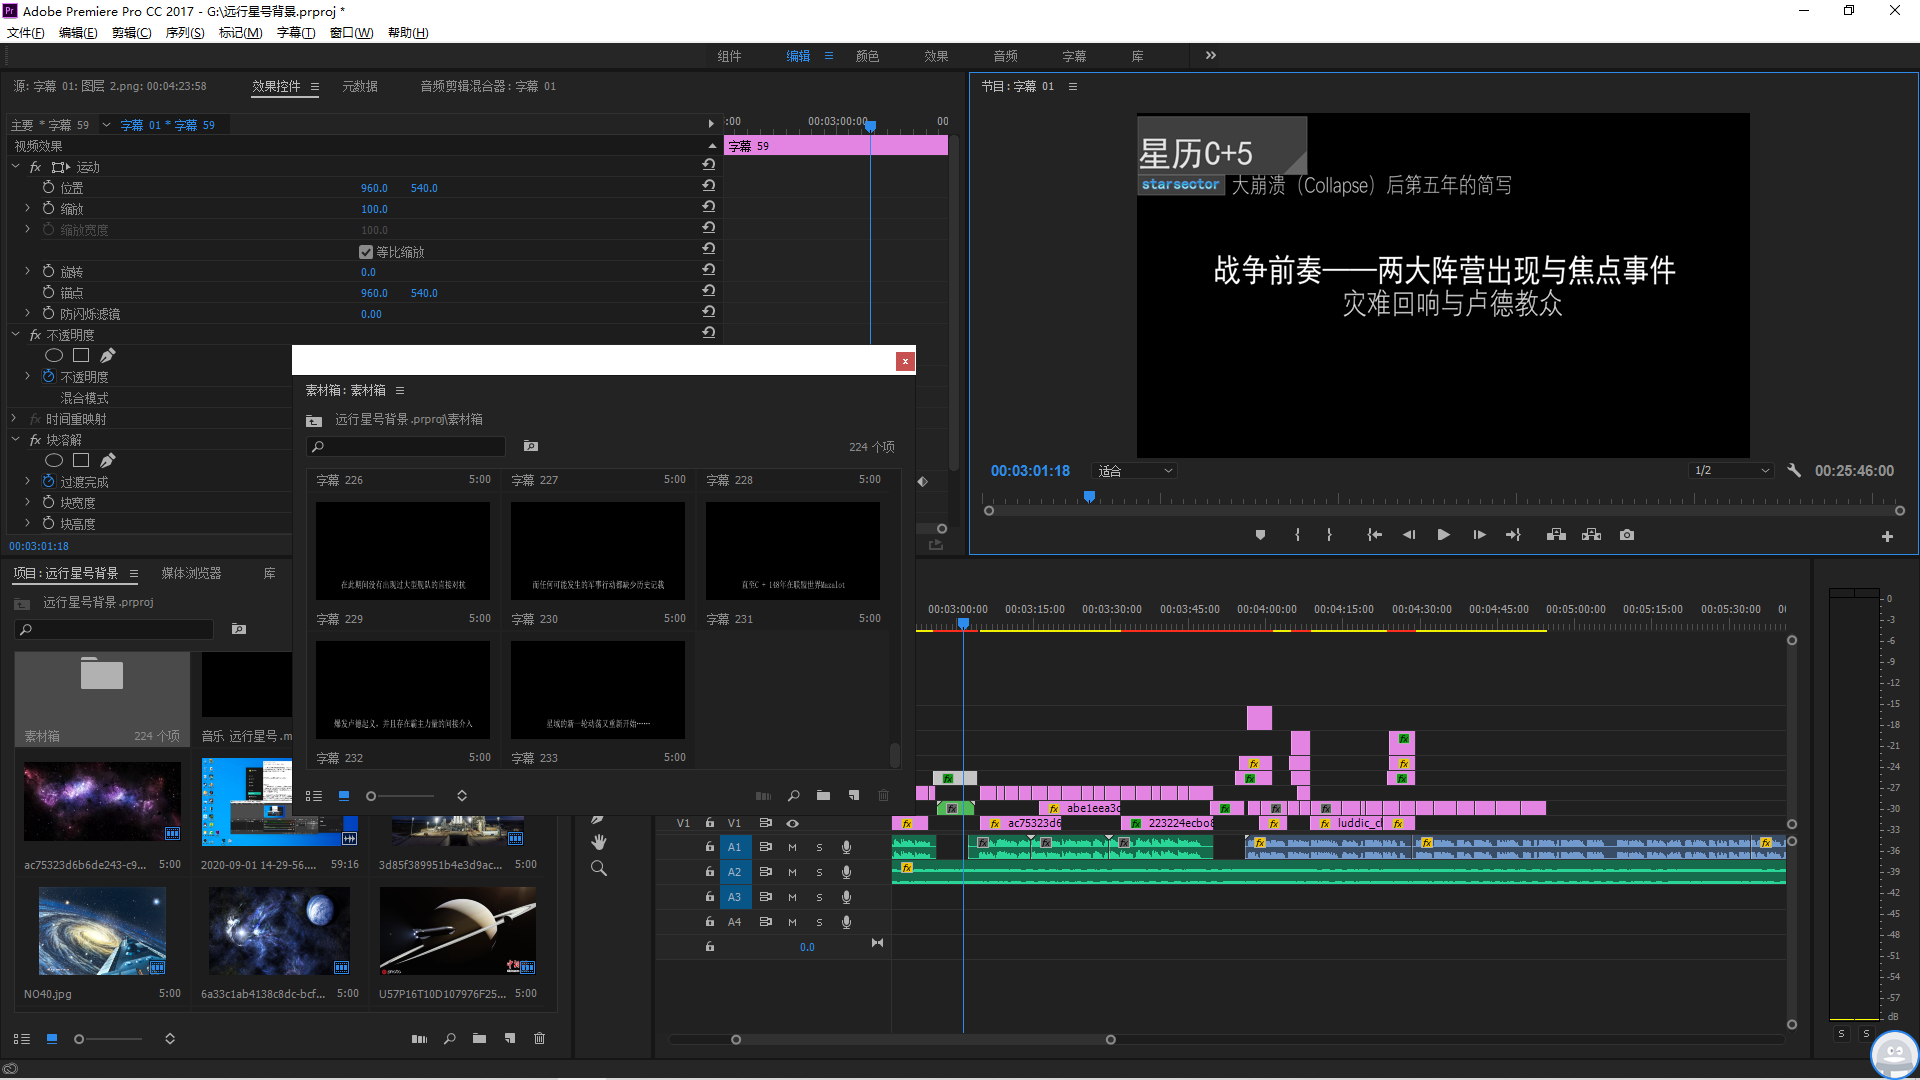Toggle animation stopwatch for 位置
Image resolution: width=1920 pixels, height=1080 pixels.
coord(48,187)
